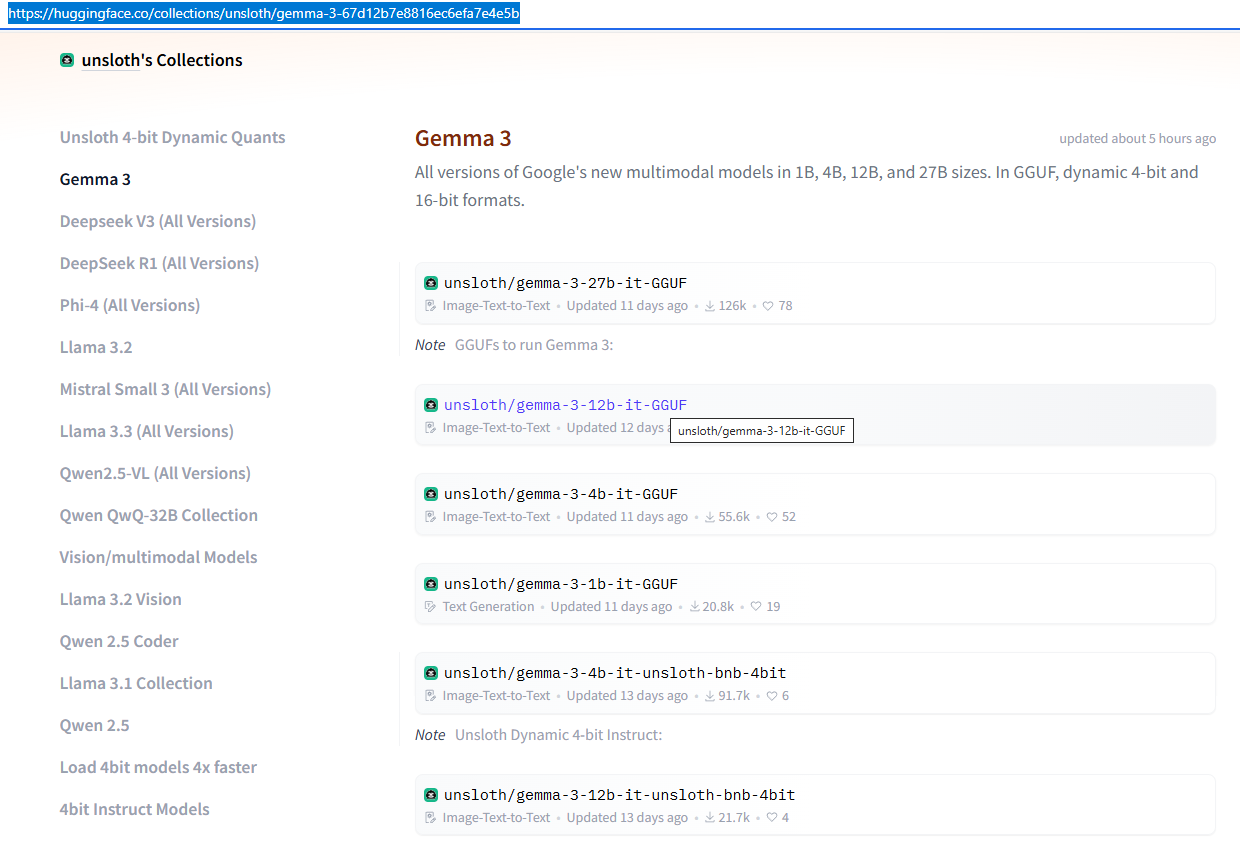This screenshot has width=1240, height=846.
Task: Click avatar icon of gemma-3-12b-it-unsloth-bnb-4bit card
Action: [x=431, y=795]
